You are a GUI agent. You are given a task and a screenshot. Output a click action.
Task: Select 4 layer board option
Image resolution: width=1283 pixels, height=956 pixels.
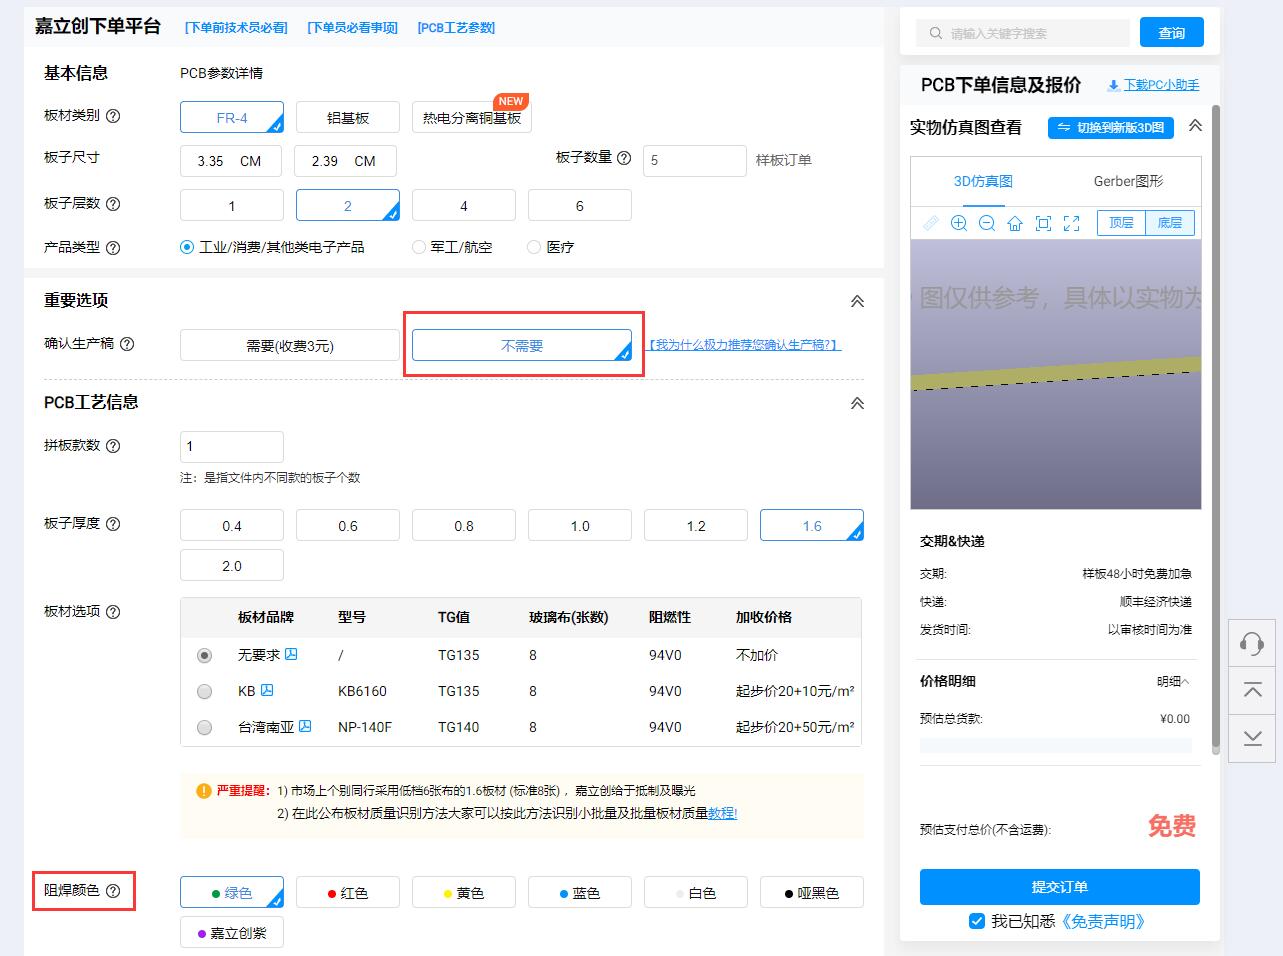pos(464,205)
